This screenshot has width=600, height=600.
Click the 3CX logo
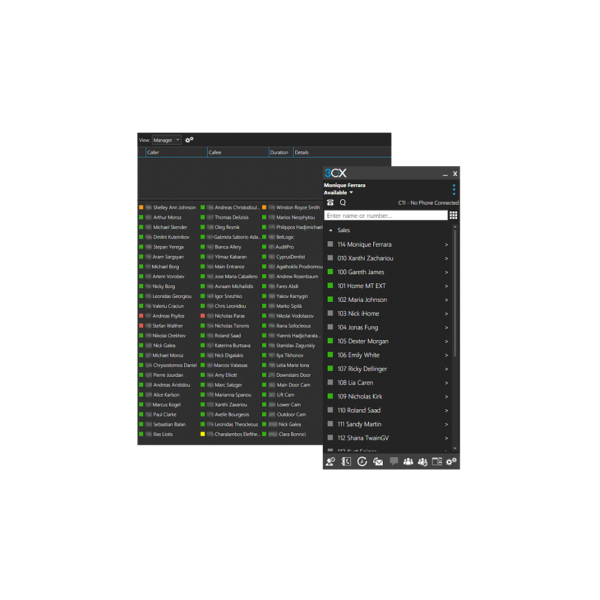[x=336, y=173]
